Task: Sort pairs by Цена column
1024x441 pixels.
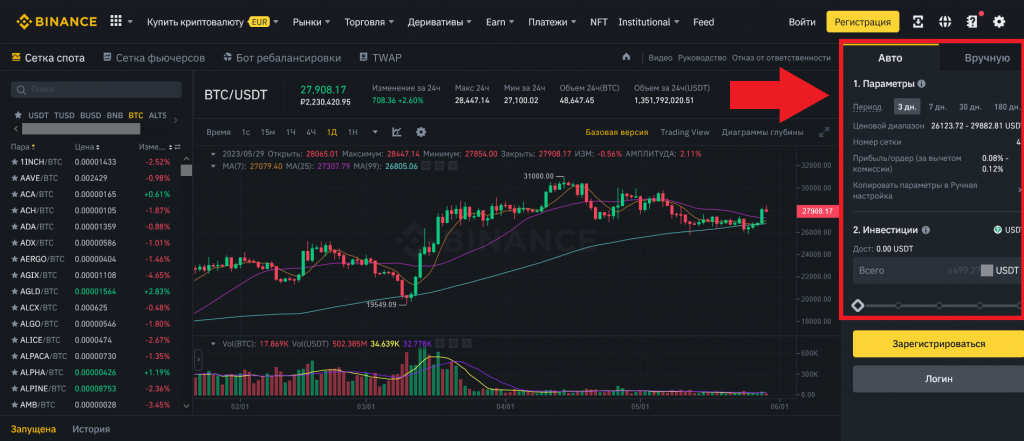Action: [x=87, y=147]
